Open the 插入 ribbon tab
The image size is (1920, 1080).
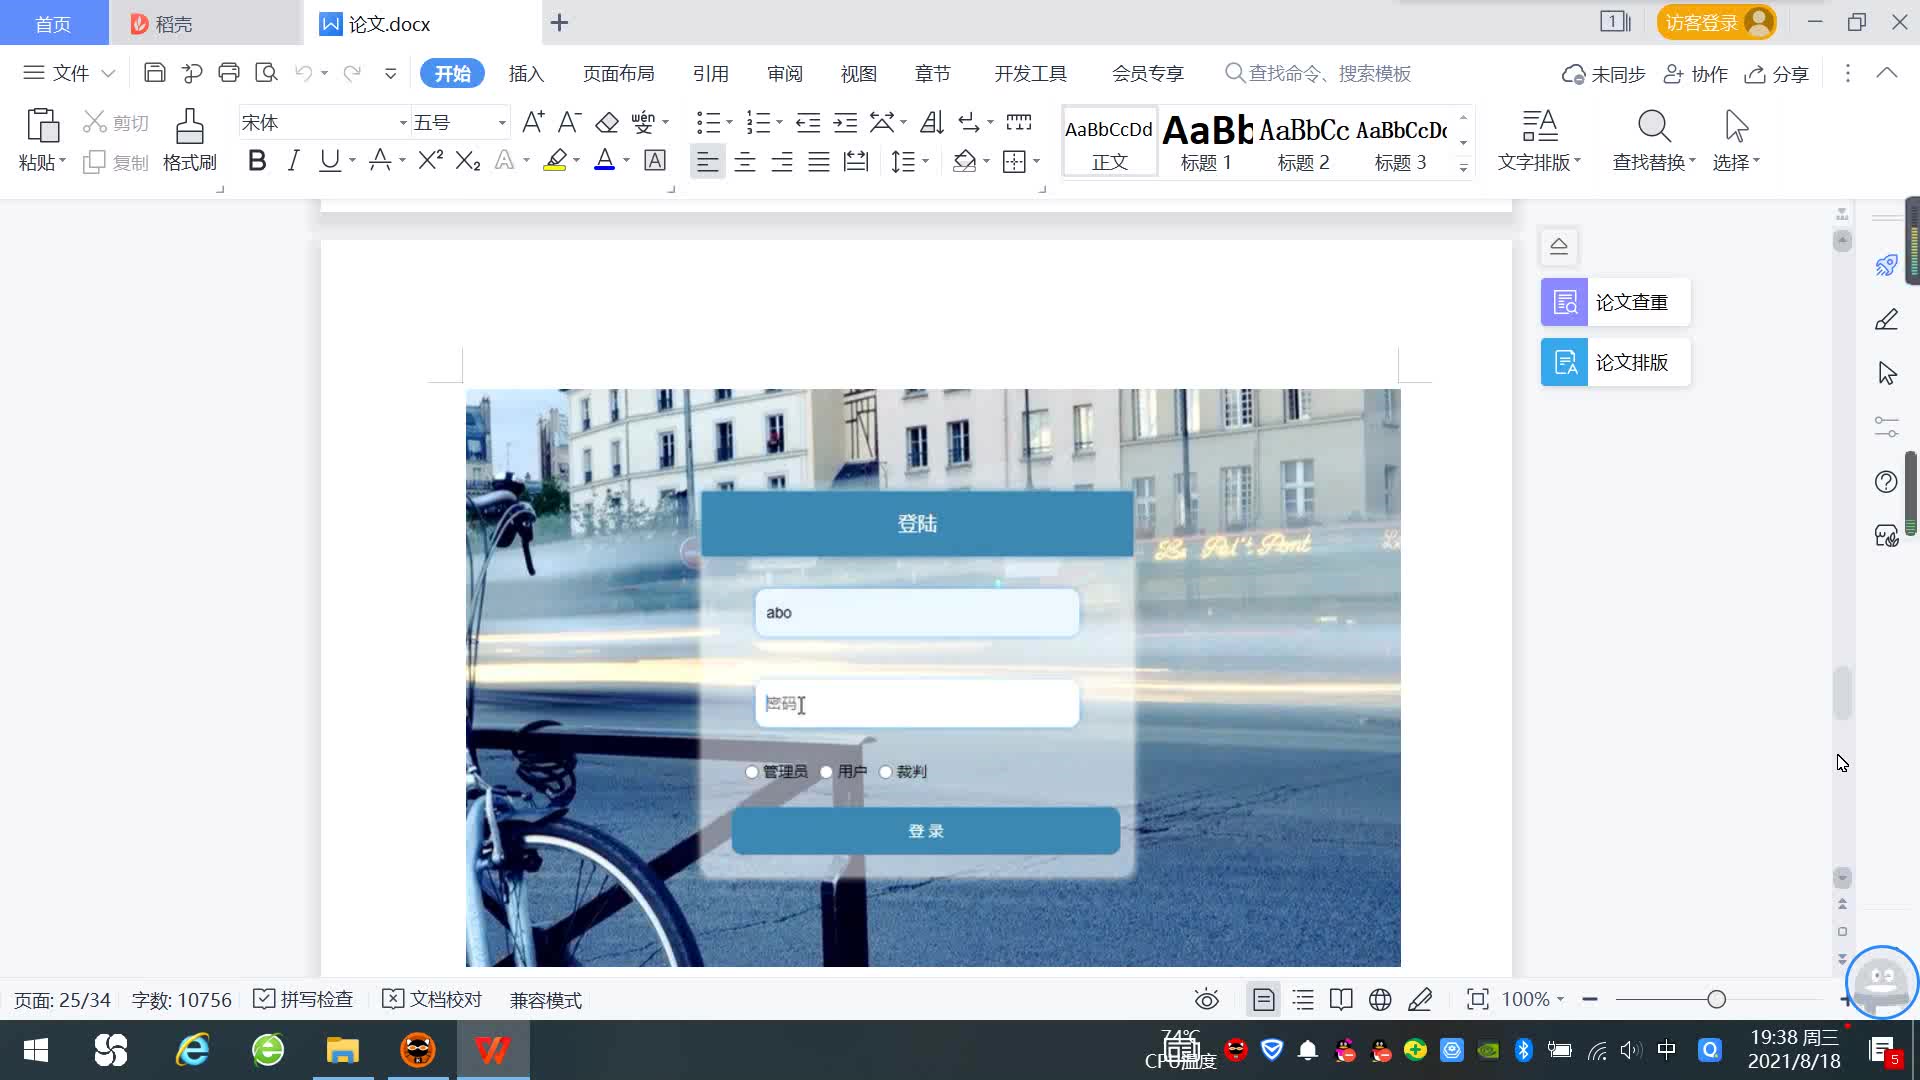point(526,73)
